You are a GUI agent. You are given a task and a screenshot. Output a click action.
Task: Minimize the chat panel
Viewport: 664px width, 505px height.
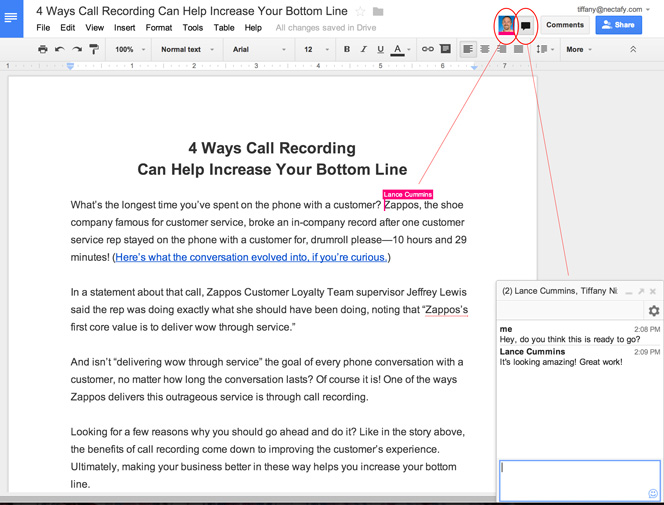point(629,292)
